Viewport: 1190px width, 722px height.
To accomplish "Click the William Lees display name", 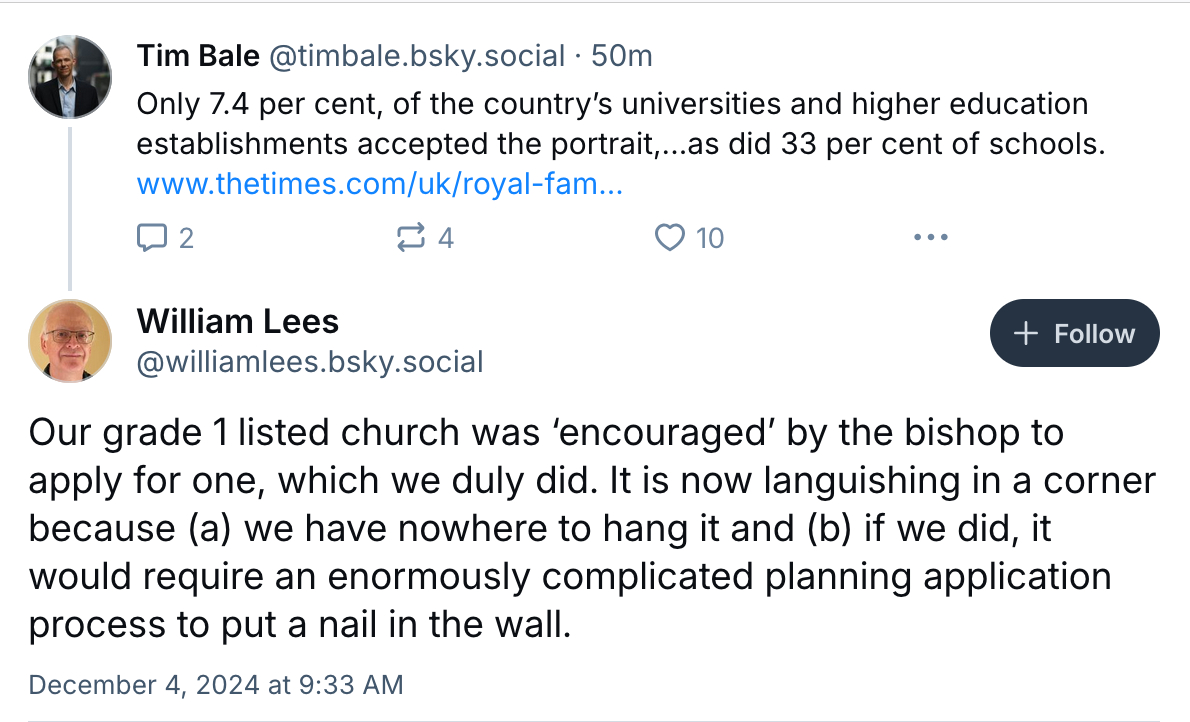I will click(x=237, y=321).
